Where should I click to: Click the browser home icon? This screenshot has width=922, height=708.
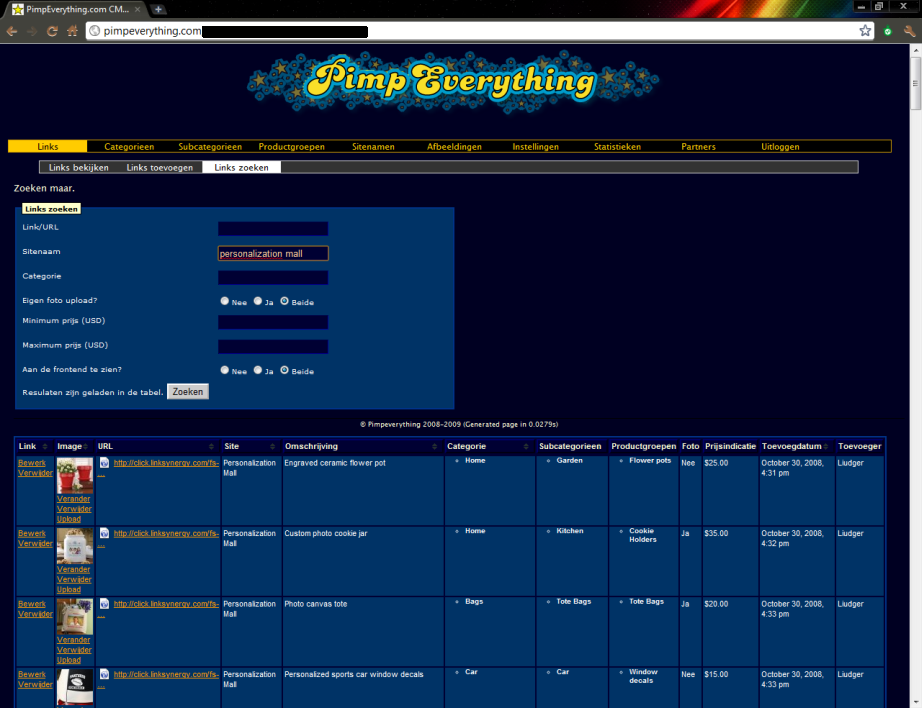click(x=72, y=31)
